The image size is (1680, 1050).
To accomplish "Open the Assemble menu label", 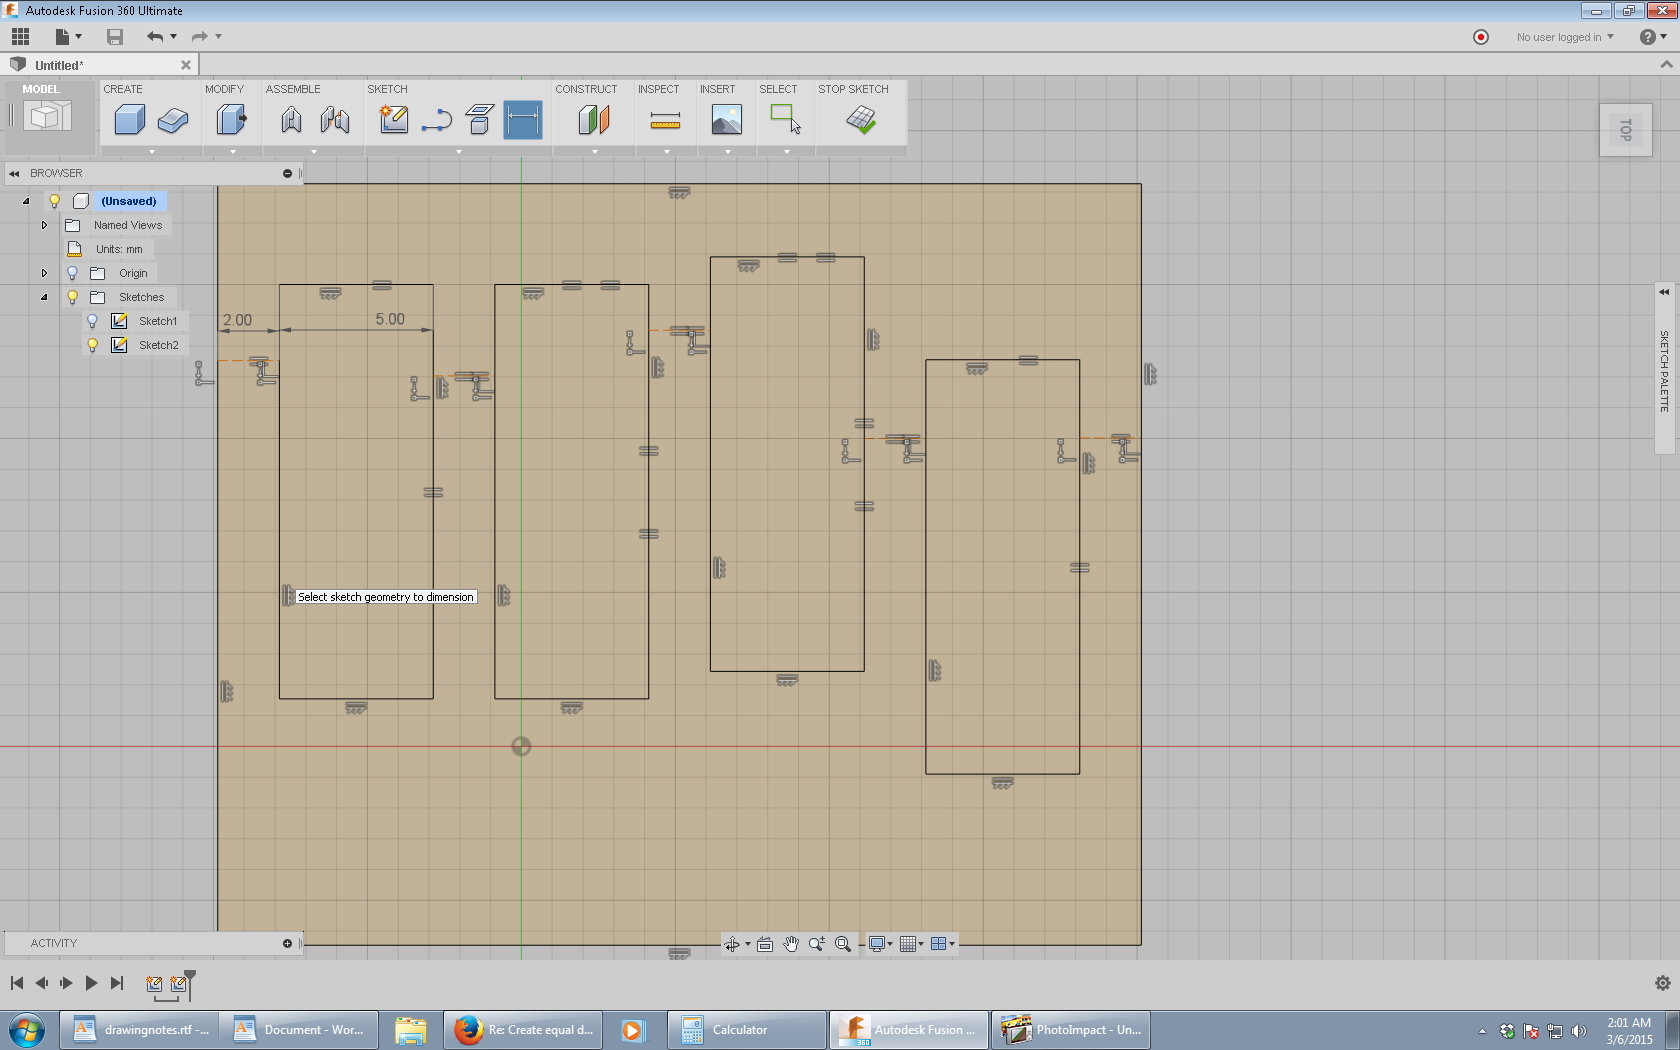I will tap(293, 89).
